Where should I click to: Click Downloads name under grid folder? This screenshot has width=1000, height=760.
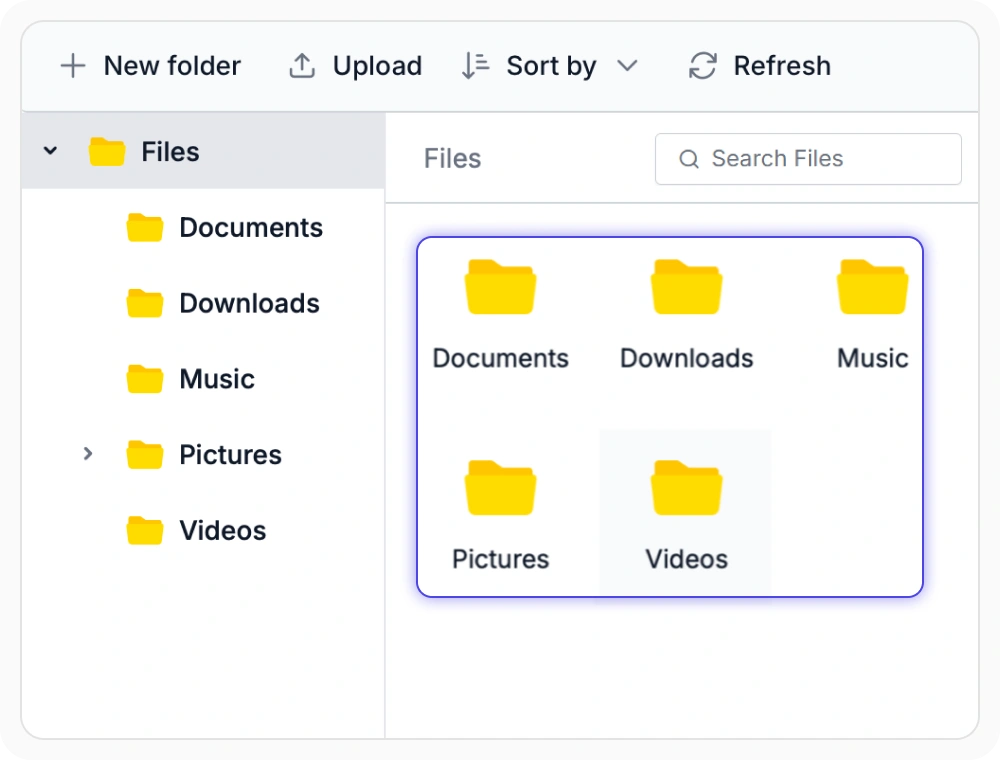687,358
